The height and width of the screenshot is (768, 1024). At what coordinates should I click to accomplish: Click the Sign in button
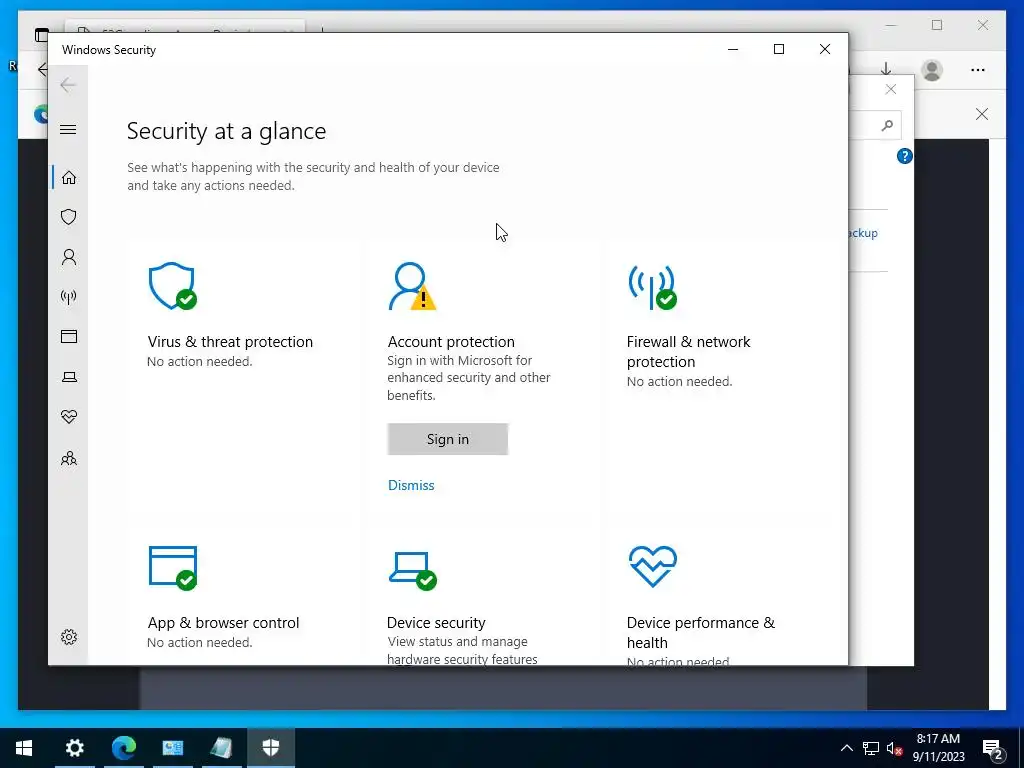click(x=447, y=439)
